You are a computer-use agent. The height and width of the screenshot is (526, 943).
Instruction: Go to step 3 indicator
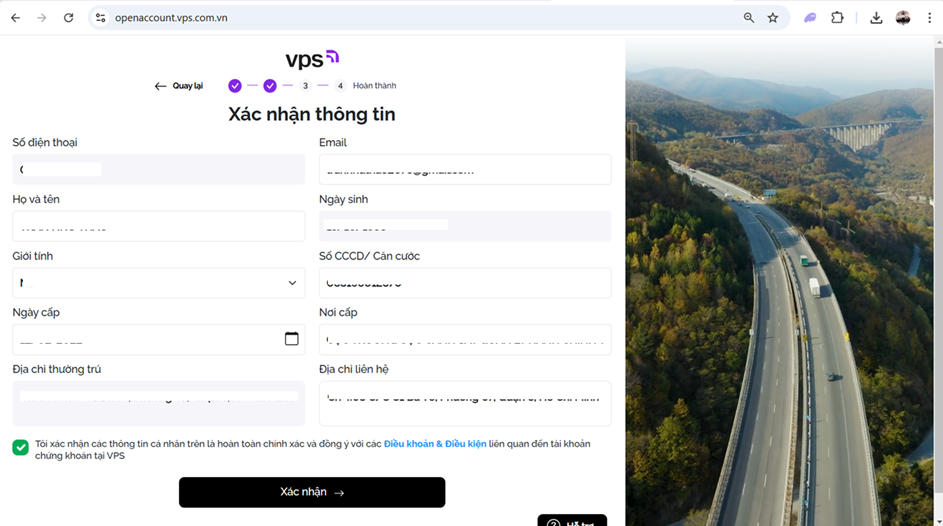point(306,86)
